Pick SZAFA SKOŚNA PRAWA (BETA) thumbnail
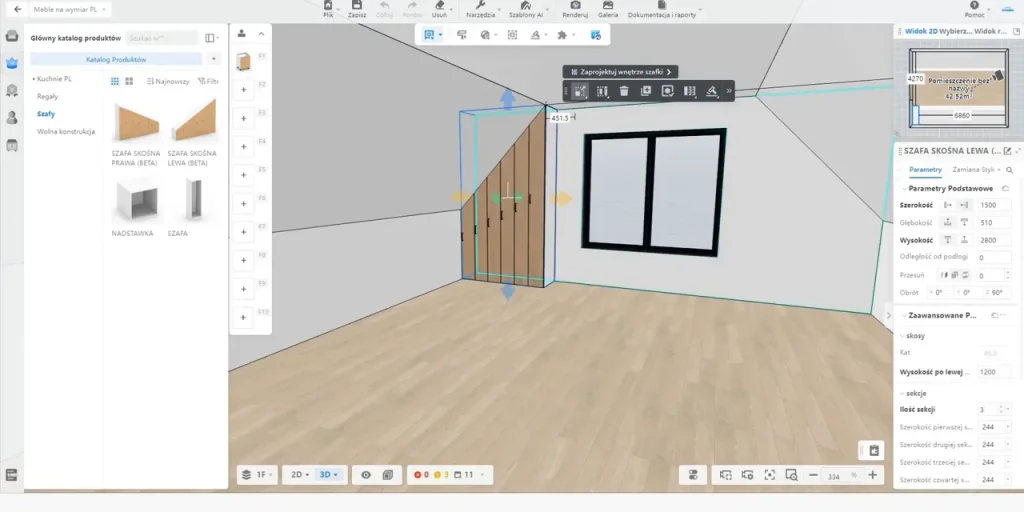1024x512 pixels. pos(136,122)
